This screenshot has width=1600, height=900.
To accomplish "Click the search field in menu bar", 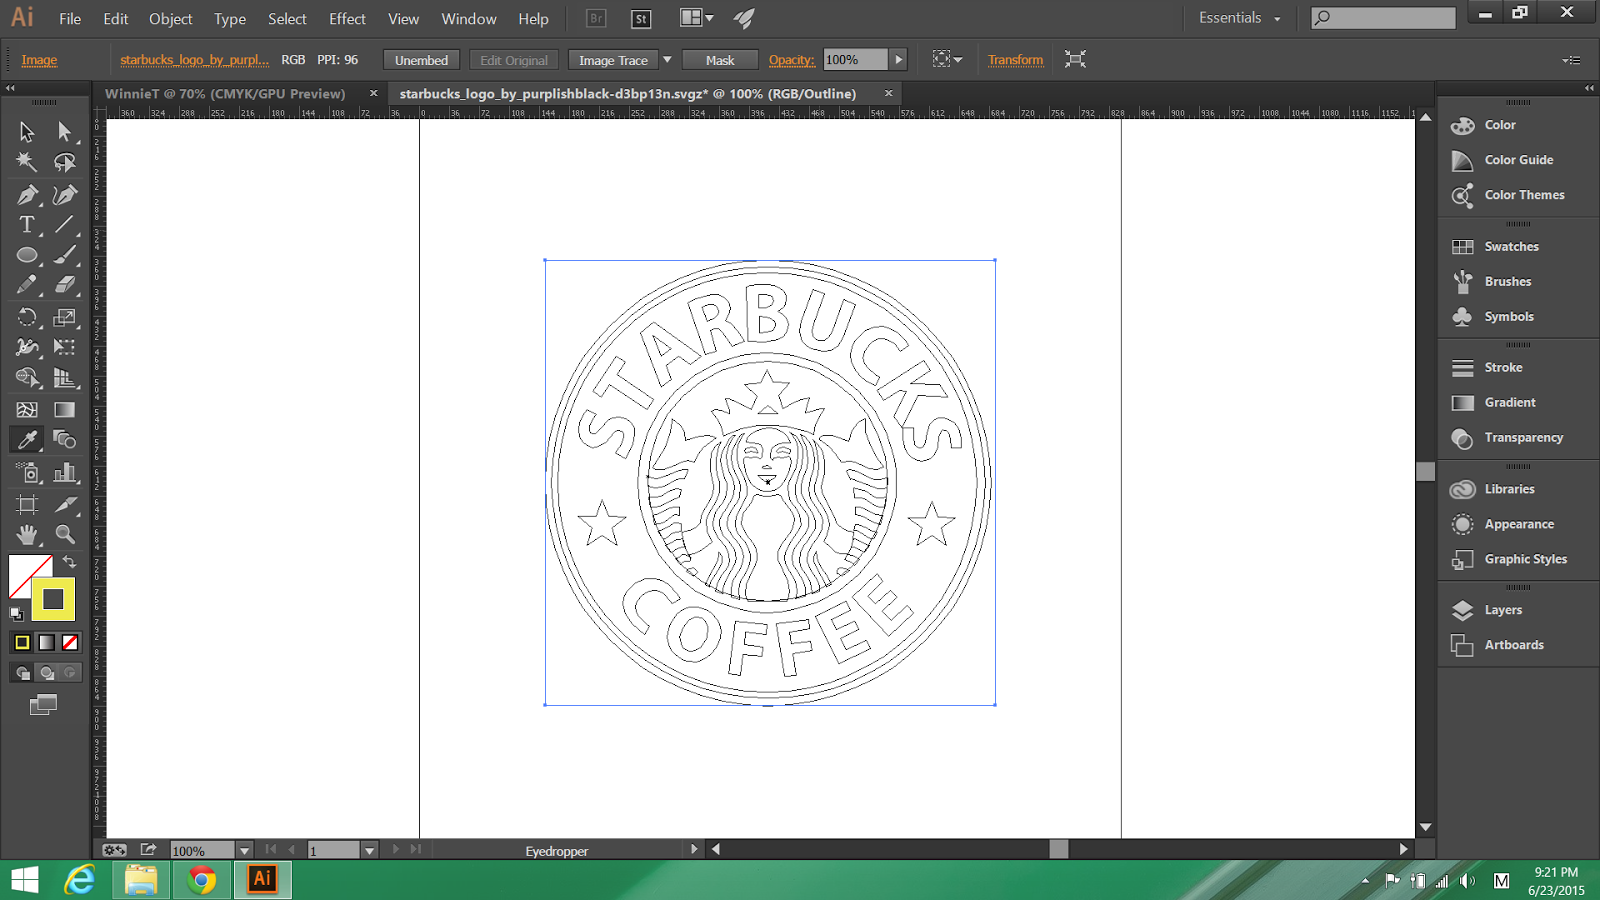I will (x=1383, y=18).
